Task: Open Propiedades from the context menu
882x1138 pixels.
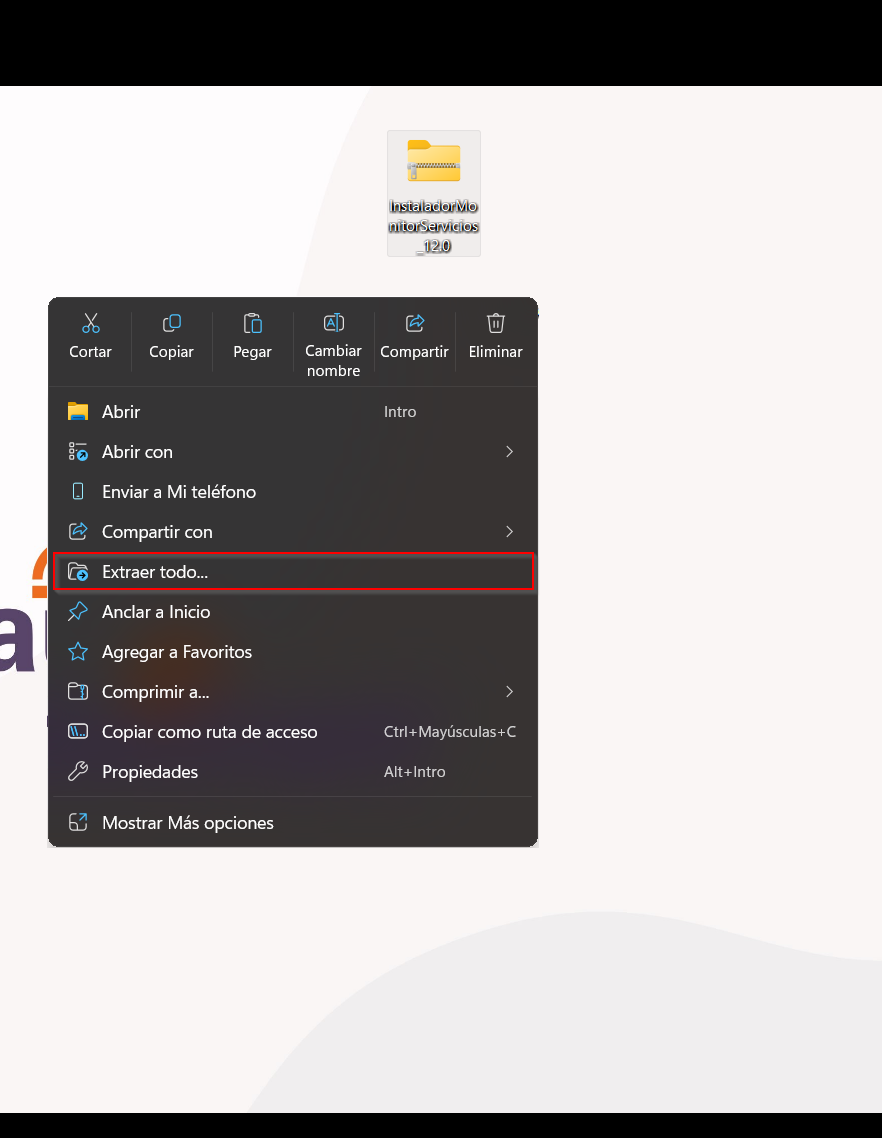Action: tap(293, 771)
